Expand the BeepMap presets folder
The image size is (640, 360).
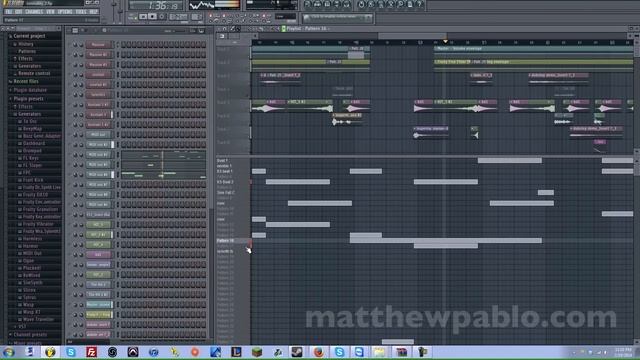[32, 129]
